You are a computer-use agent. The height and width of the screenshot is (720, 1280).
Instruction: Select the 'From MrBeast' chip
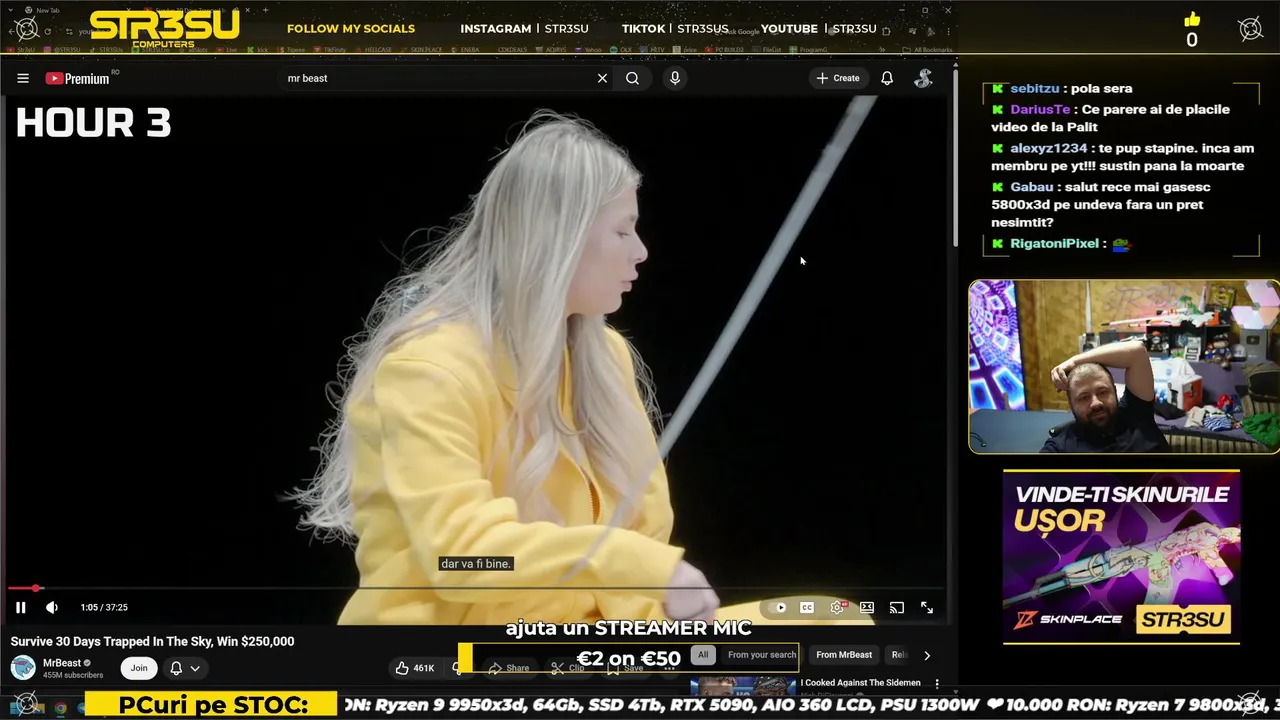844,655
